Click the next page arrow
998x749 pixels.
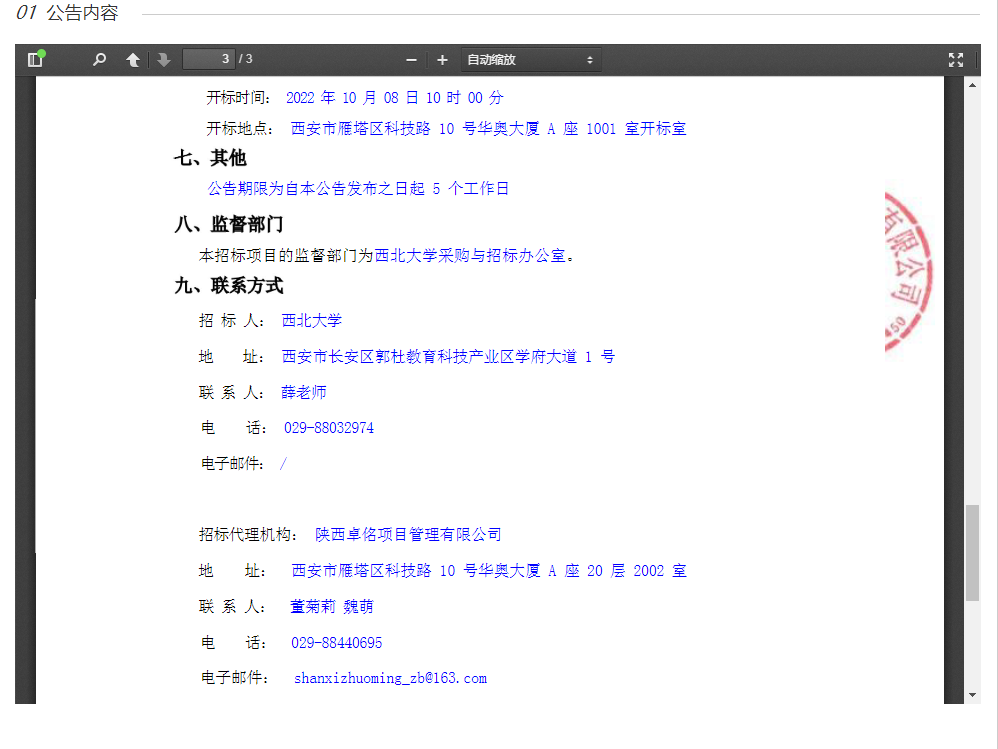click(164, 60)
